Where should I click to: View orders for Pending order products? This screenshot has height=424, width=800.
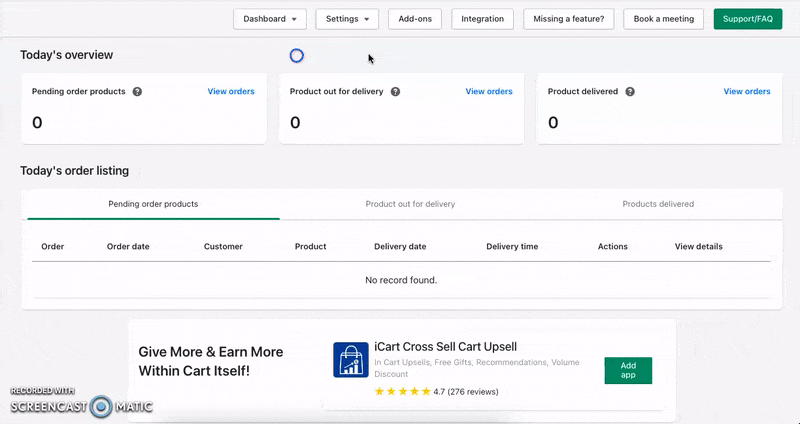(x=231, y=91)
